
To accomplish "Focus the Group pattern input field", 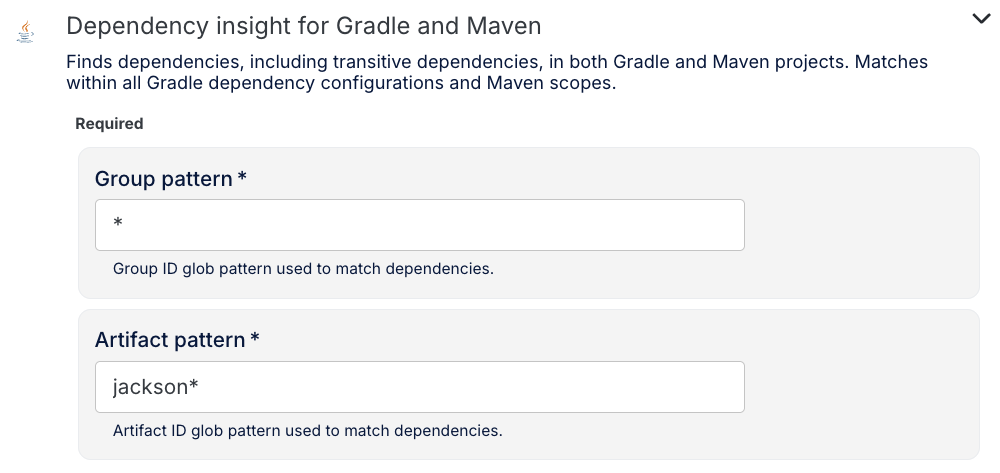I will [420, 225].
